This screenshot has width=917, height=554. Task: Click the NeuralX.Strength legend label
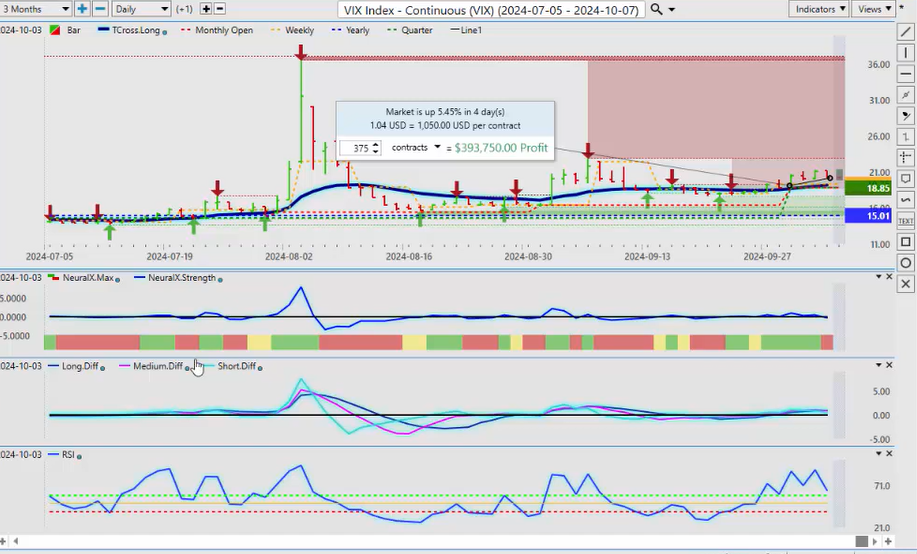coord(182,277)
